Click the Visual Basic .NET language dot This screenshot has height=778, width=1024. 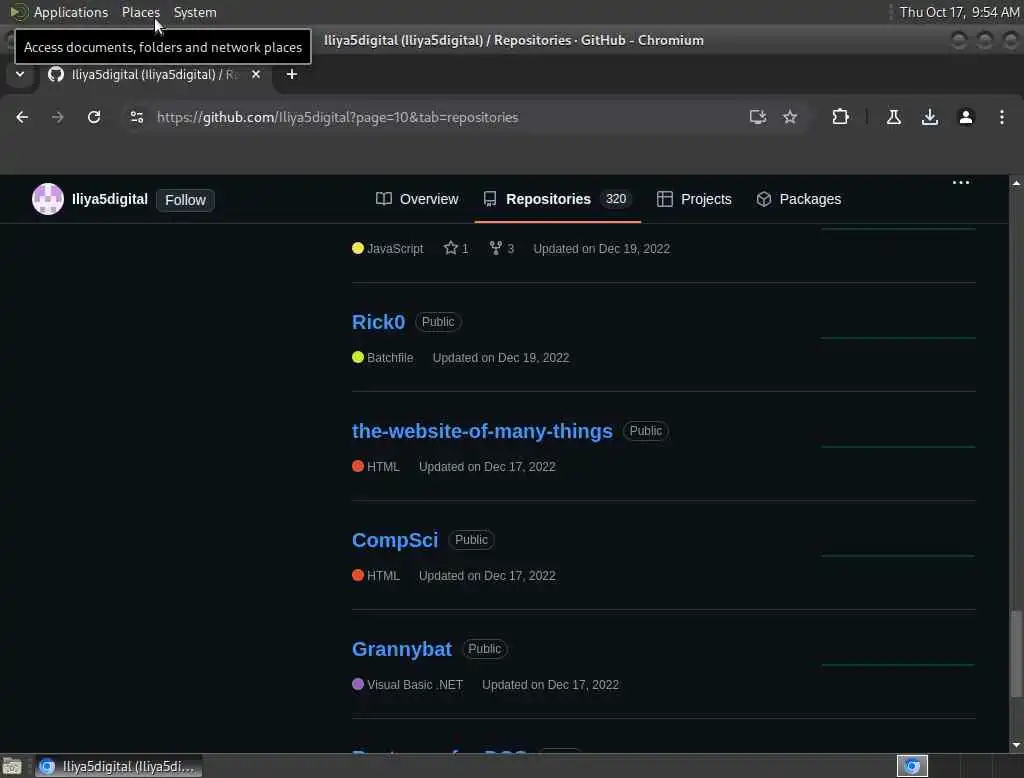[358, 685]
